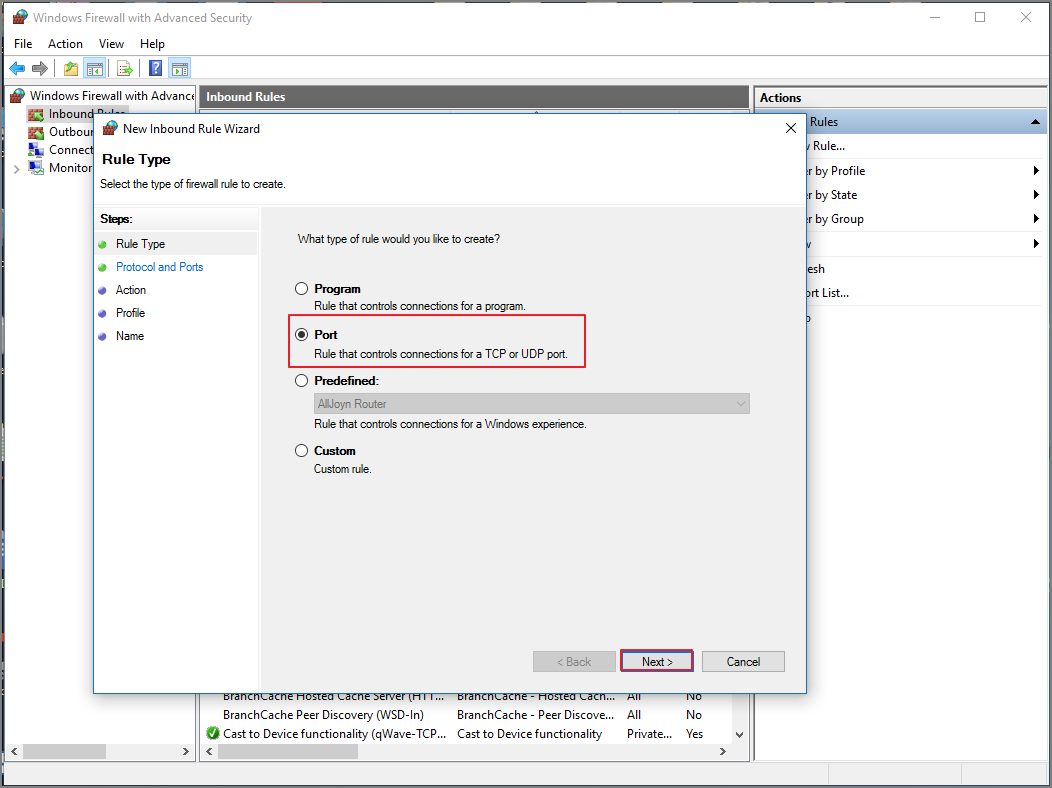The image size is (1052, 788).
Task: Open the Action menu
Action: pyautogui.click(x=65, y=44)
